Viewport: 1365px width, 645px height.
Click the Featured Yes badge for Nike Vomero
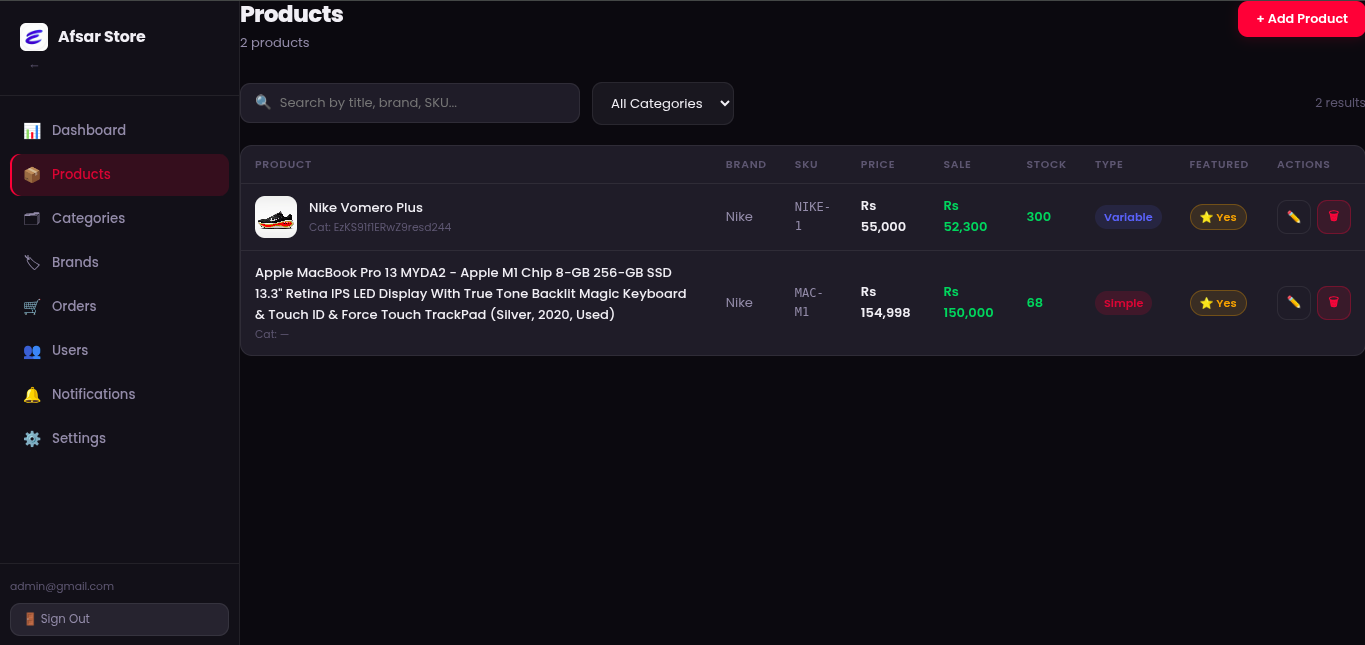1218,217
